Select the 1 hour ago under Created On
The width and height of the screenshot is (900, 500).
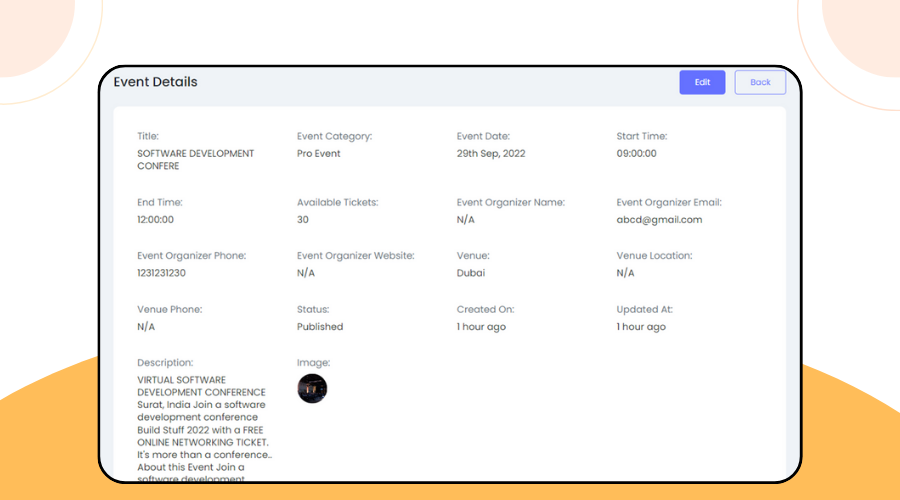click(x=481, y=327)
